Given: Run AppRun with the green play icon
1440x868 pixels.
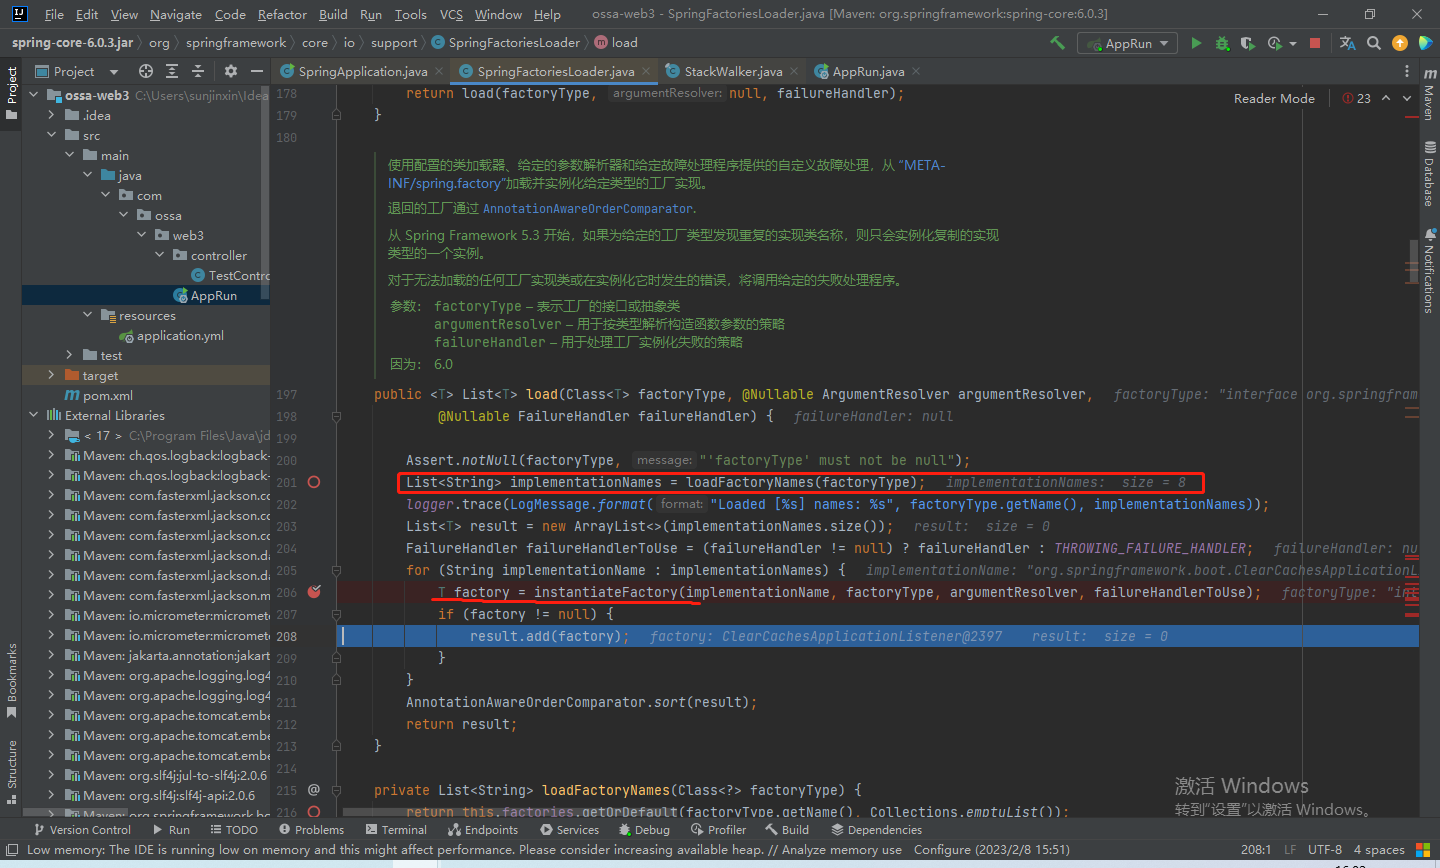Looking at the screenshot, I should [x=1196, y=43].
